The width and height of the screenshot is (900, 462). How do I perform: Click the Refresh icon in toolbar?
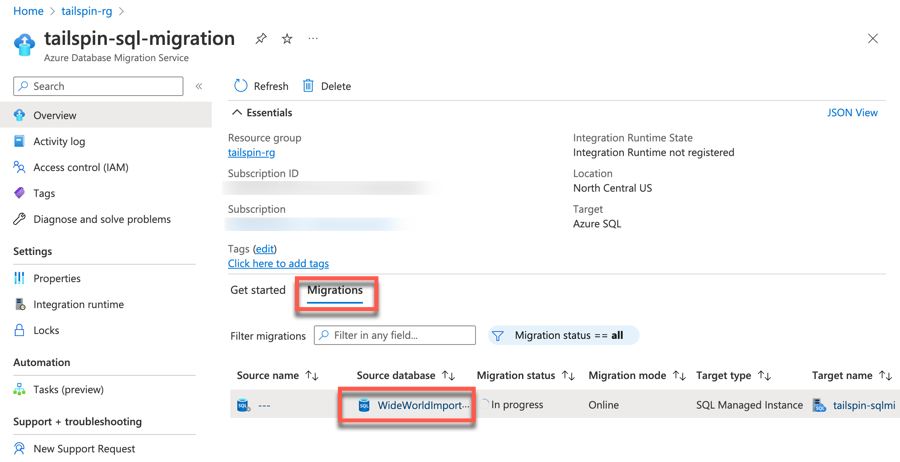click(x=241, y=86)
